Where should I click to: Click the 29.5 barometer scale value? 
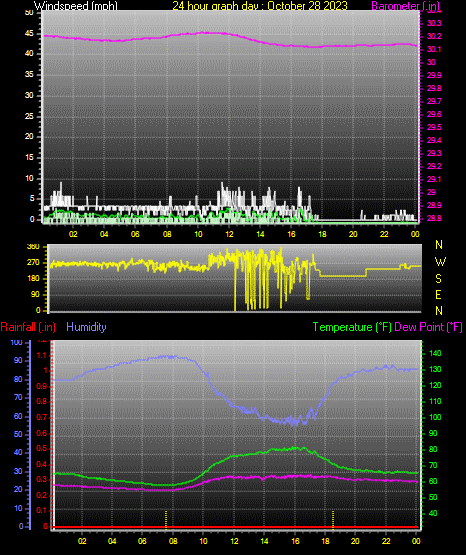[434, 127]
